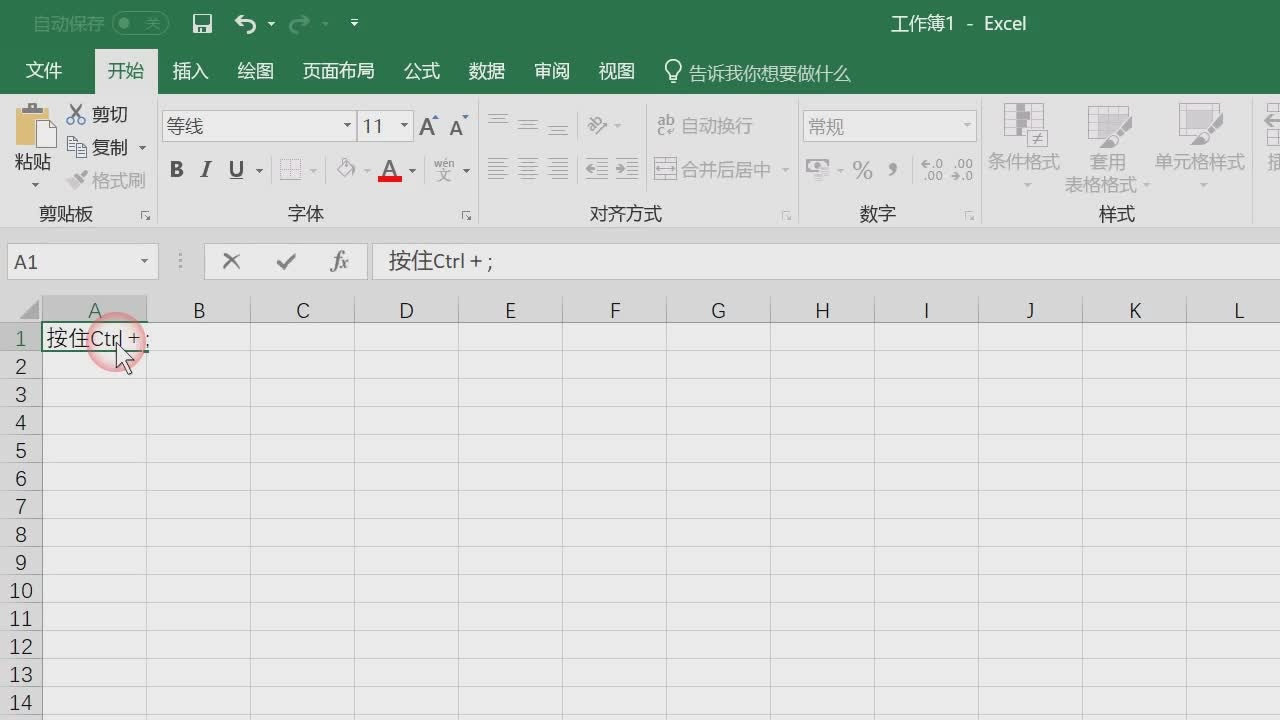Expand the 粘贴 paste options arrow
1280x720 pixels.
tap(34, 184)
